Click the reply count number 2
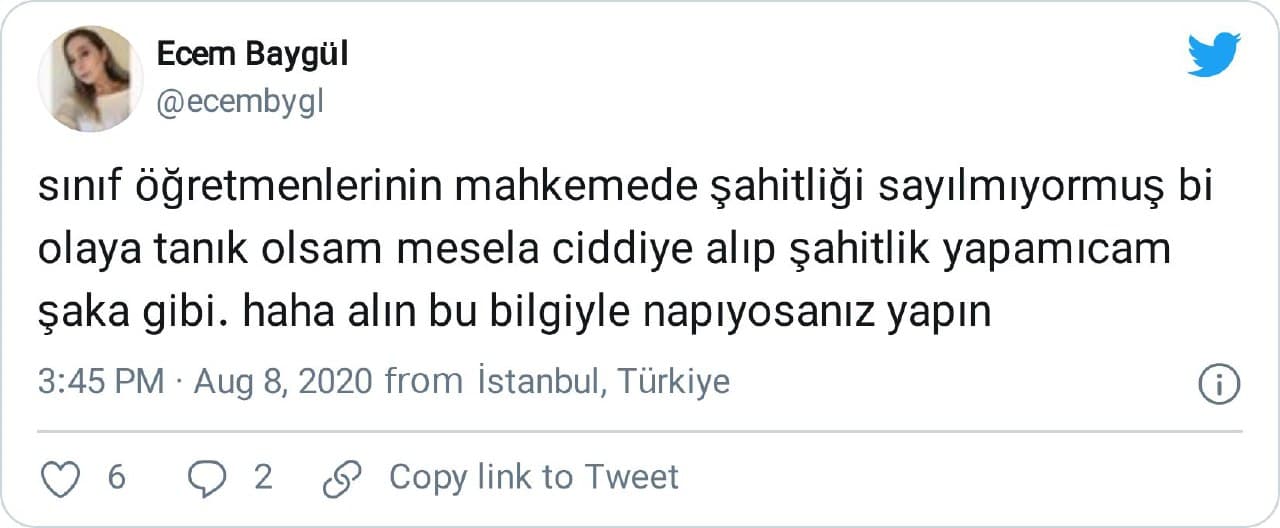 click(263, 478)
